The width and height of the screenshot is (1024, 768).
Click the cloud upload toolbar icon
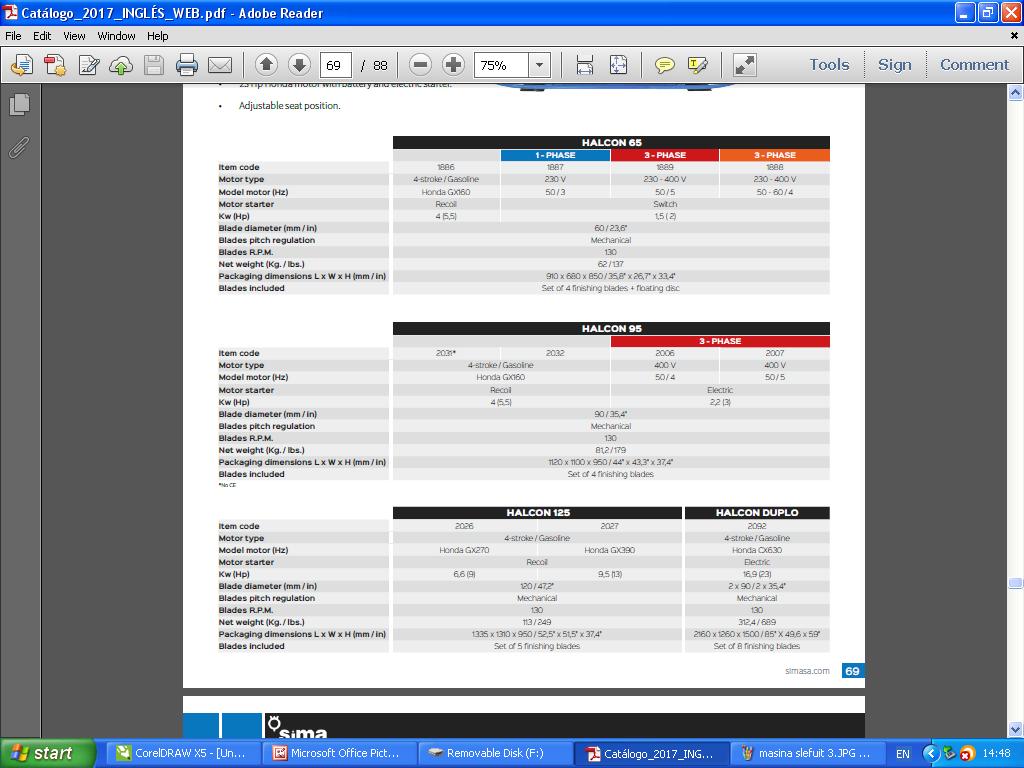coord(121,65)
